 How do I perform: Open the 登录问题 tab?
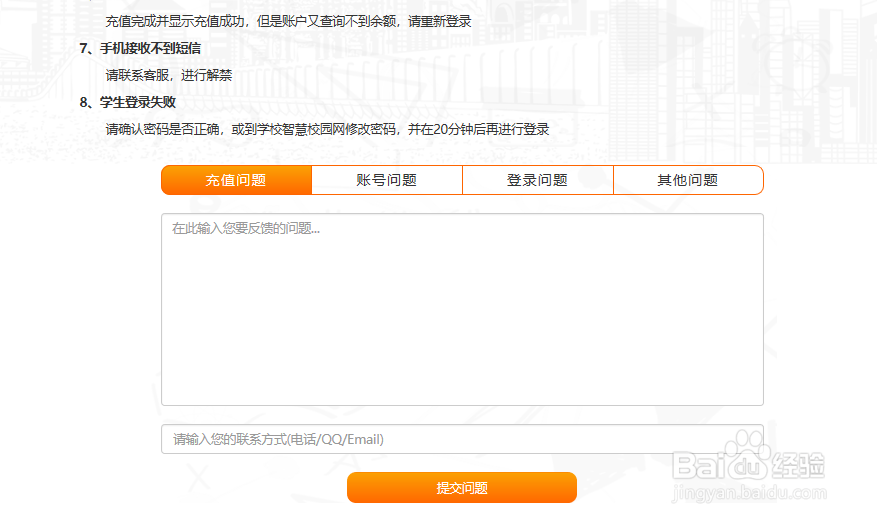537,180
